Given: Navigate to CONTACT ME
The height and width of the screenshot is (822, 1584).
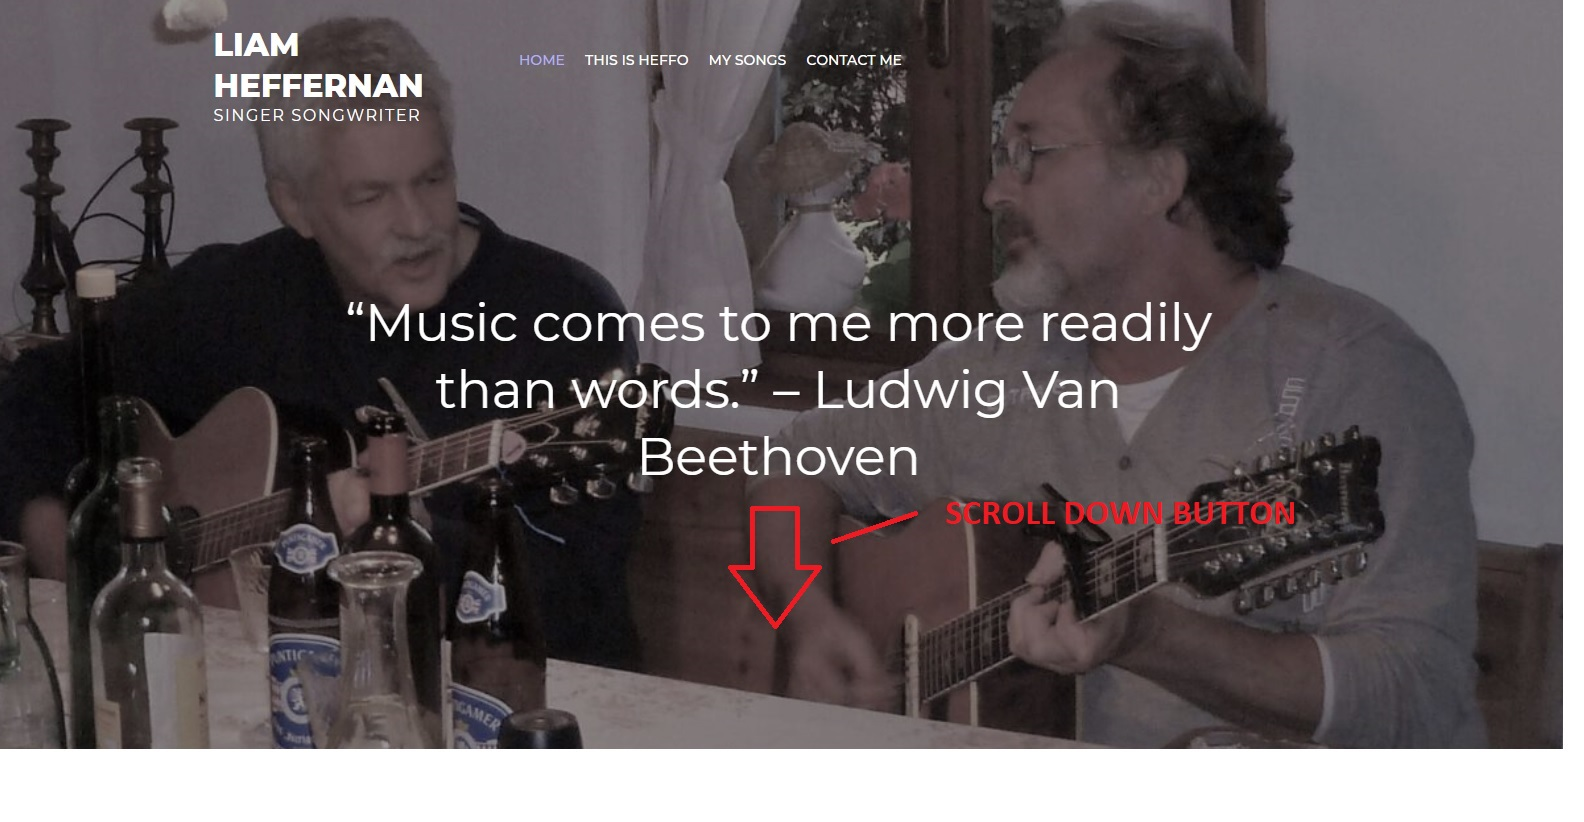Looking at the screenshot, I should pos(854,60).
